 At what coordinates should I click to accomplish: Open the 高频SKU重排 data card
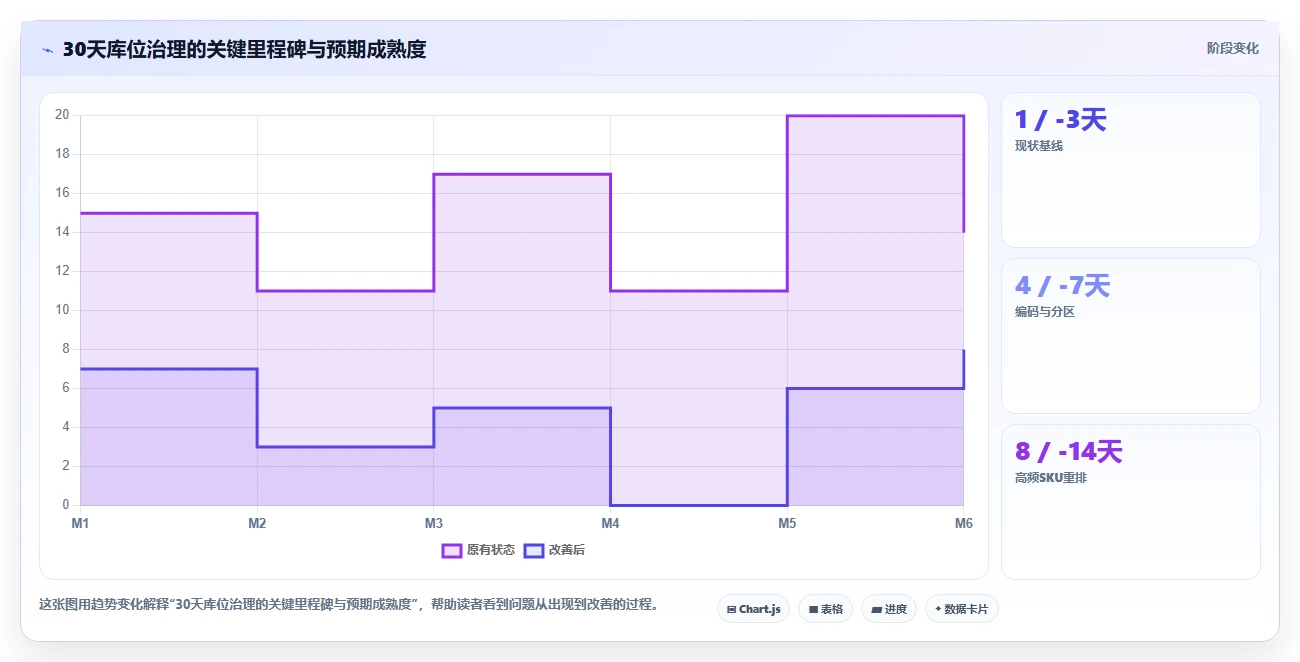1130,502
